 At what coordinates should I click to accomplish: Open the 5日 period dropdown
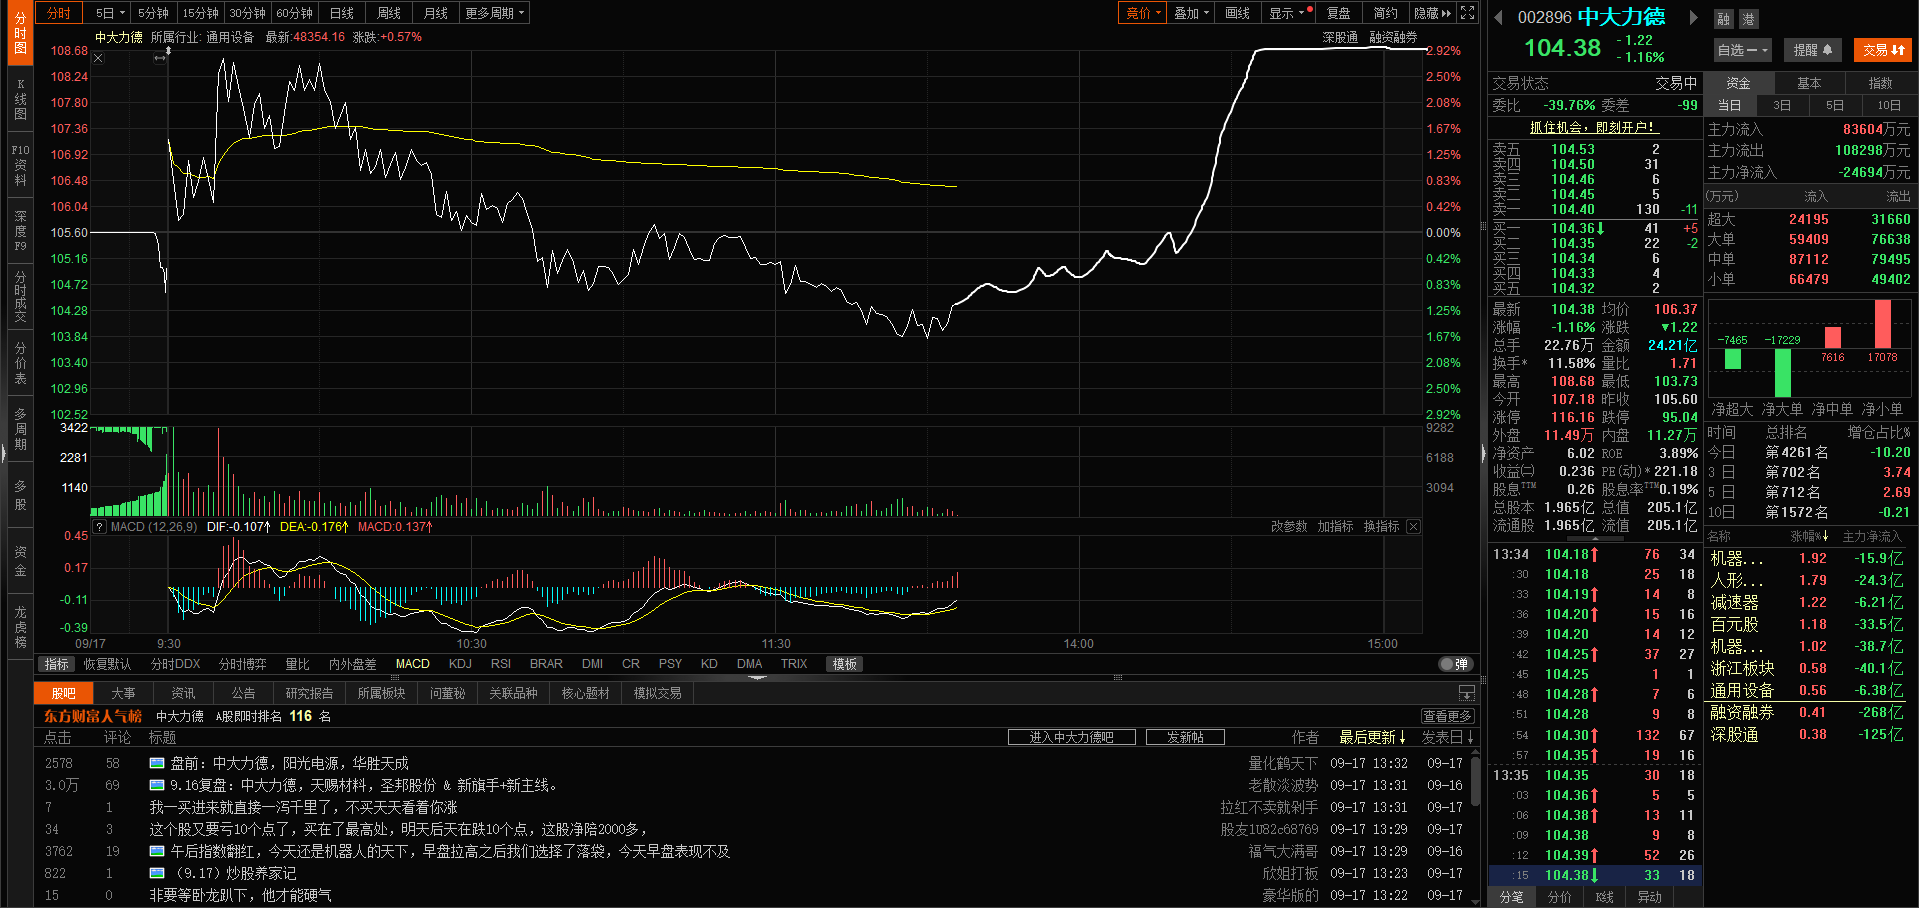[110, 13]
